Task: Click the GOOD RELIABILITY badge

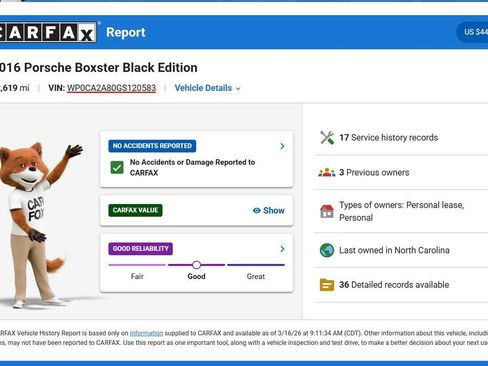Action: (x=140, y=249)
